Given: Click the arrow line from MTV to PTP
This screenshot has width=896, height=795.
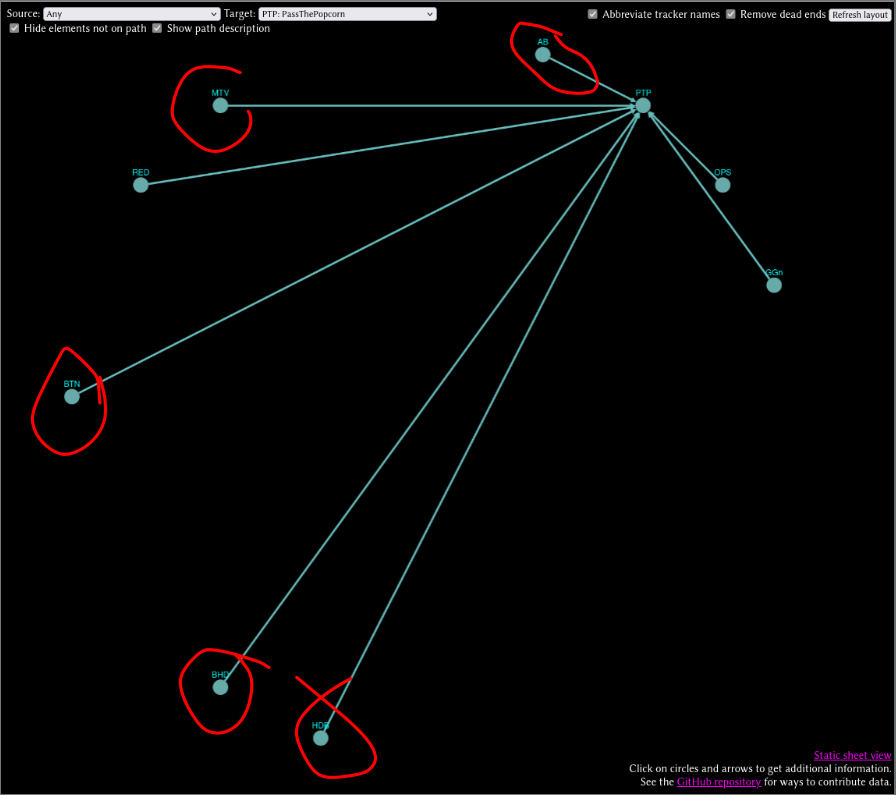Looking at the screenshot, I should coord(429,106).
